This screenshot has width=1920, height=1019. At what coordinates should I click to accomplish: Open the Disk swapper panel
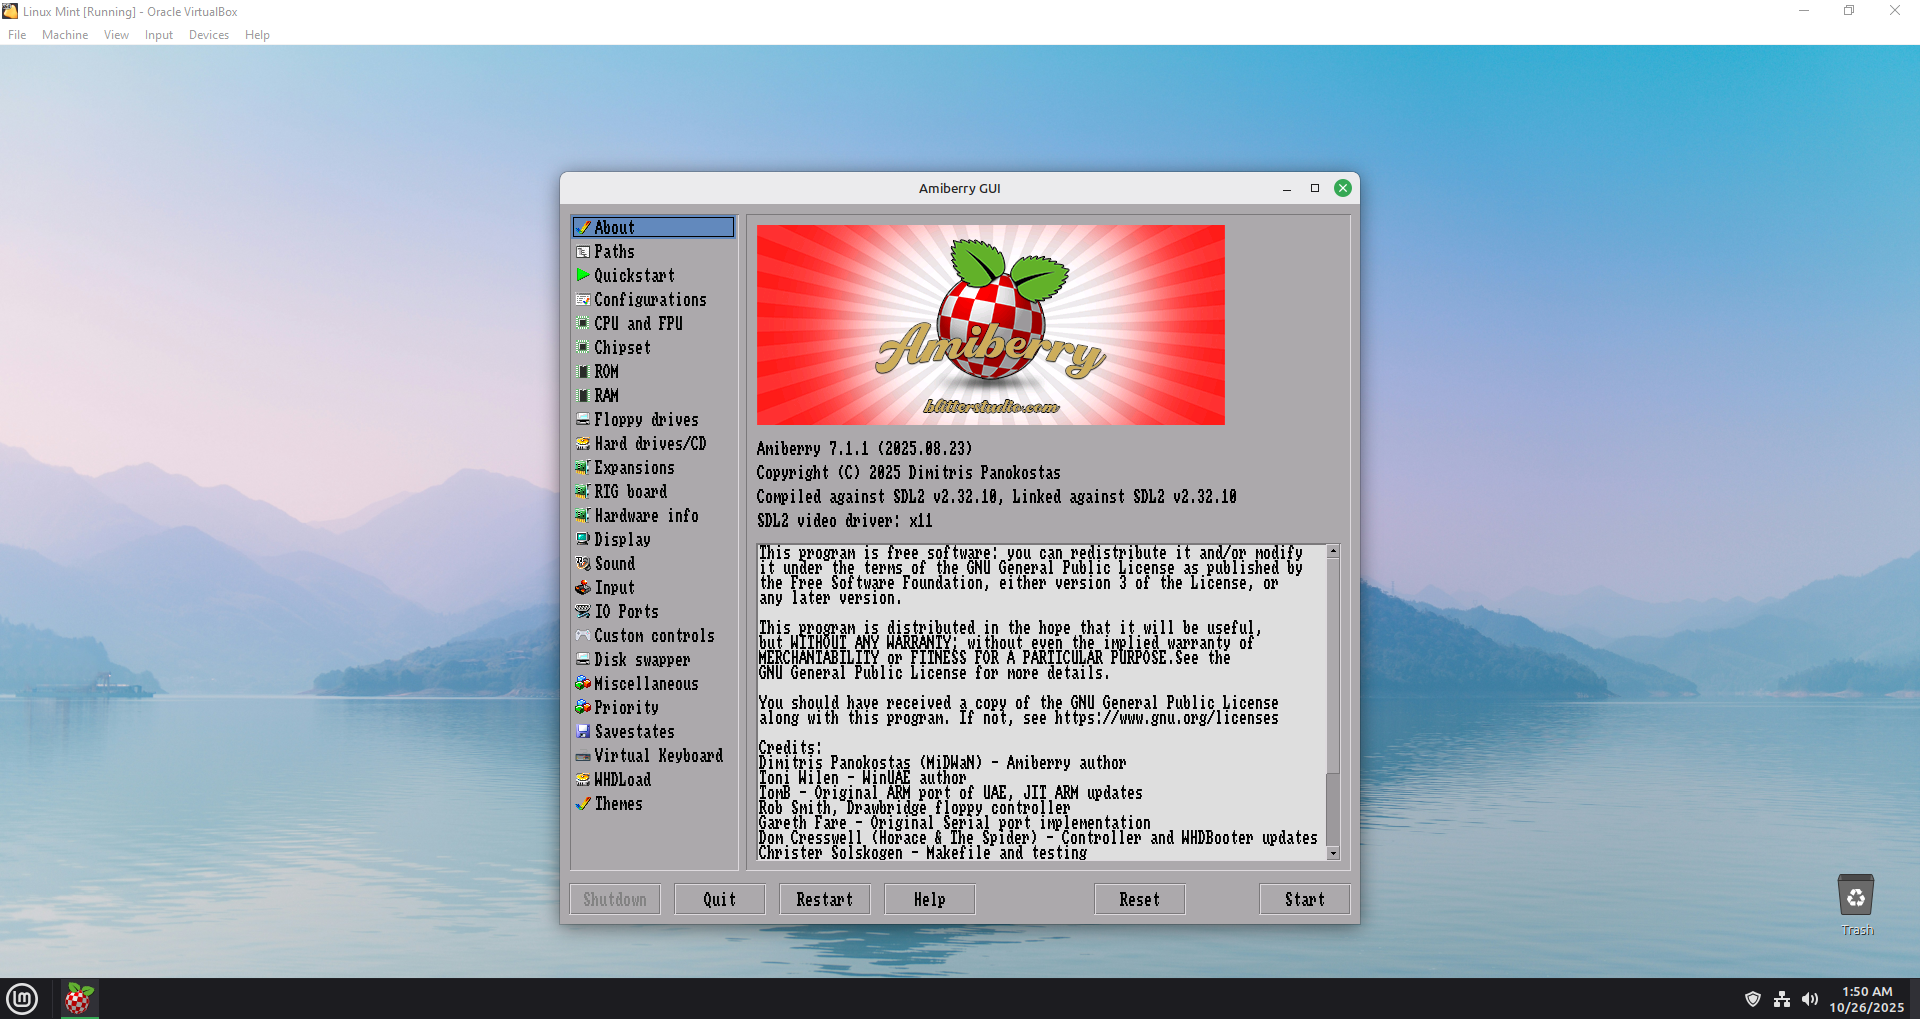[653, 660]
